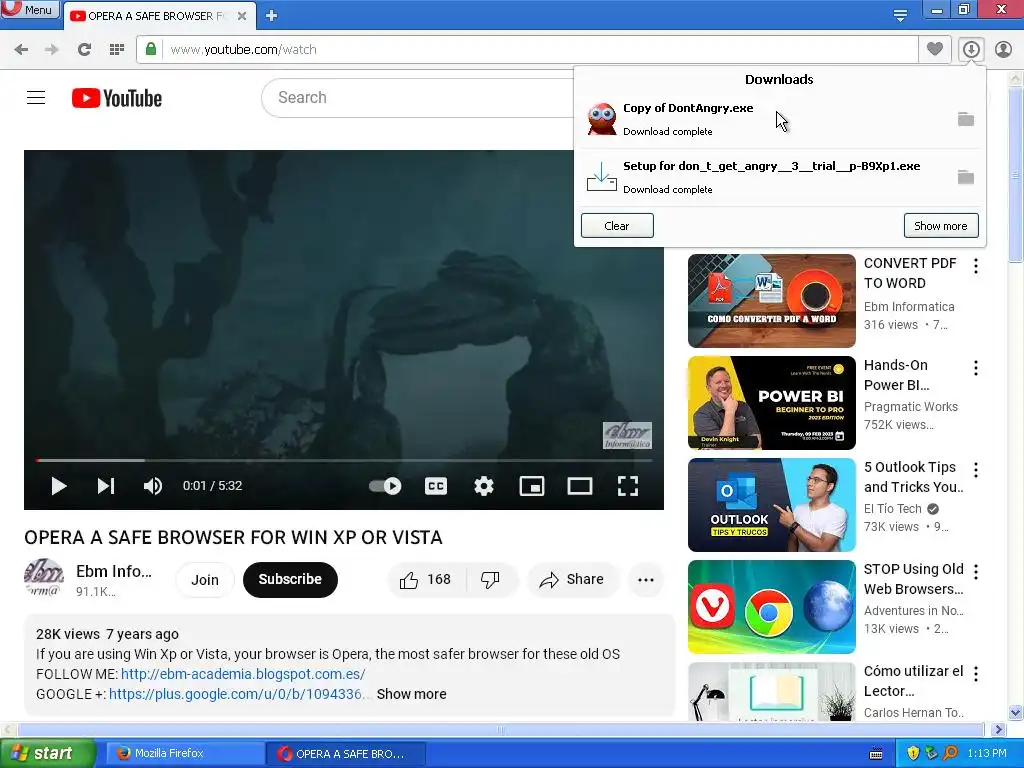Switch to theater mode
This screenshot has height=768, width=1024.
tap(580, 486)
